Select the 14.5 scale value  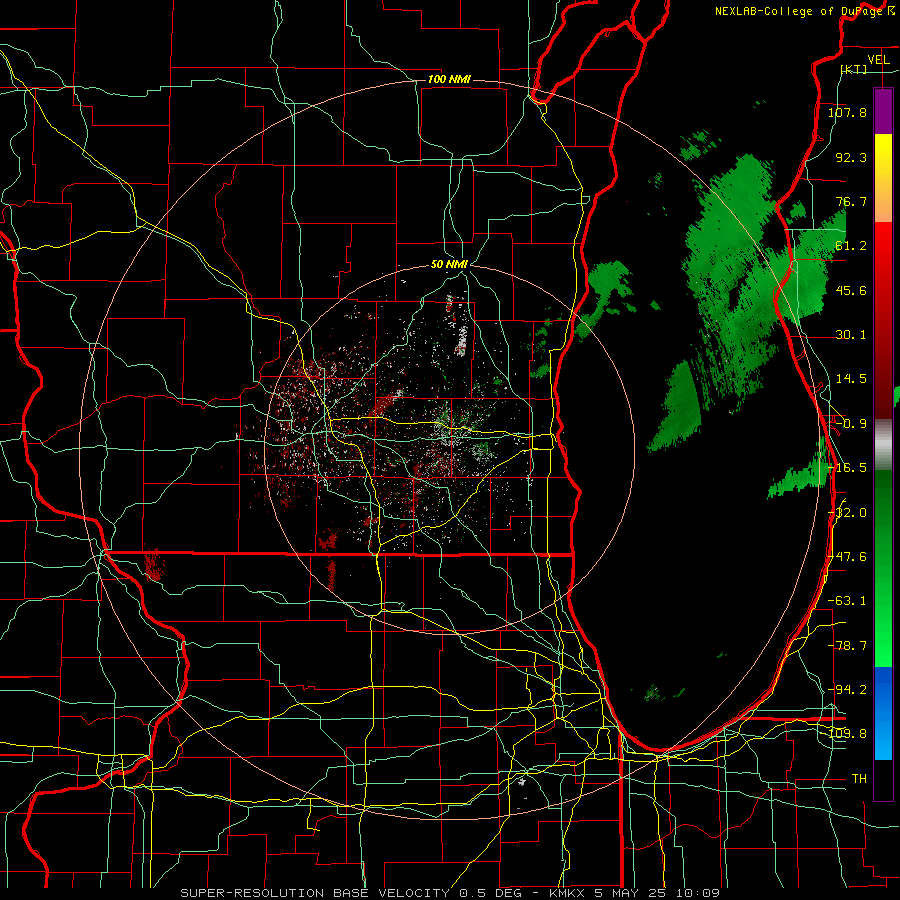[851, 378]
